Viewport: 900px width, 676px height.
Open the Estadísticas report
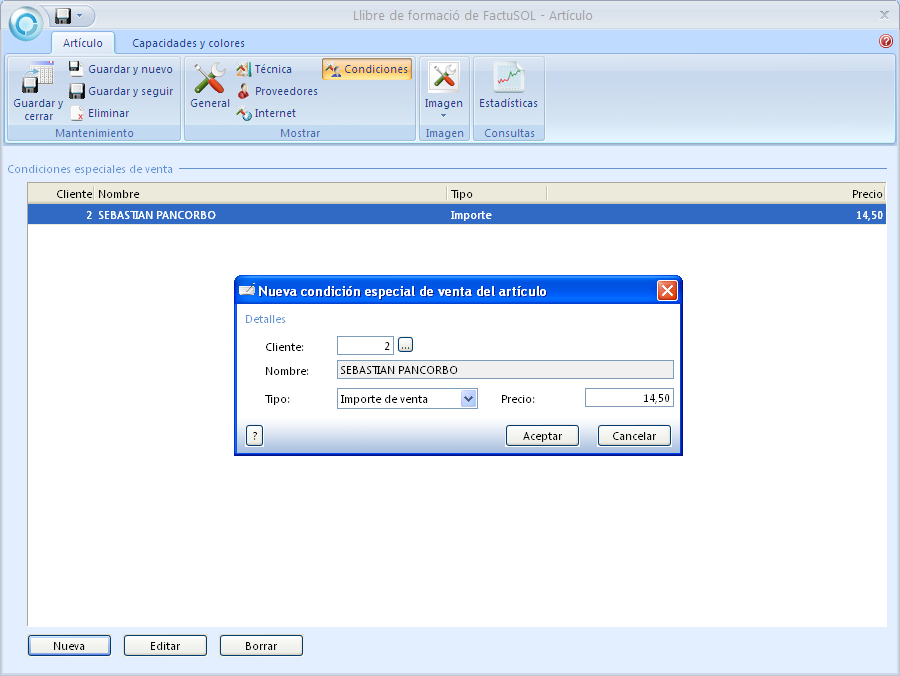[508, 80]
